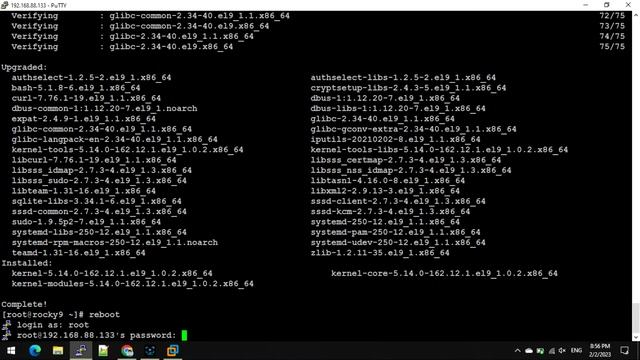Image resolution: width=640 pixels, height=360 pixels.
Task: Open File Explorer from the taskbar
Action: pyautogui.click(x=58, y=351)
